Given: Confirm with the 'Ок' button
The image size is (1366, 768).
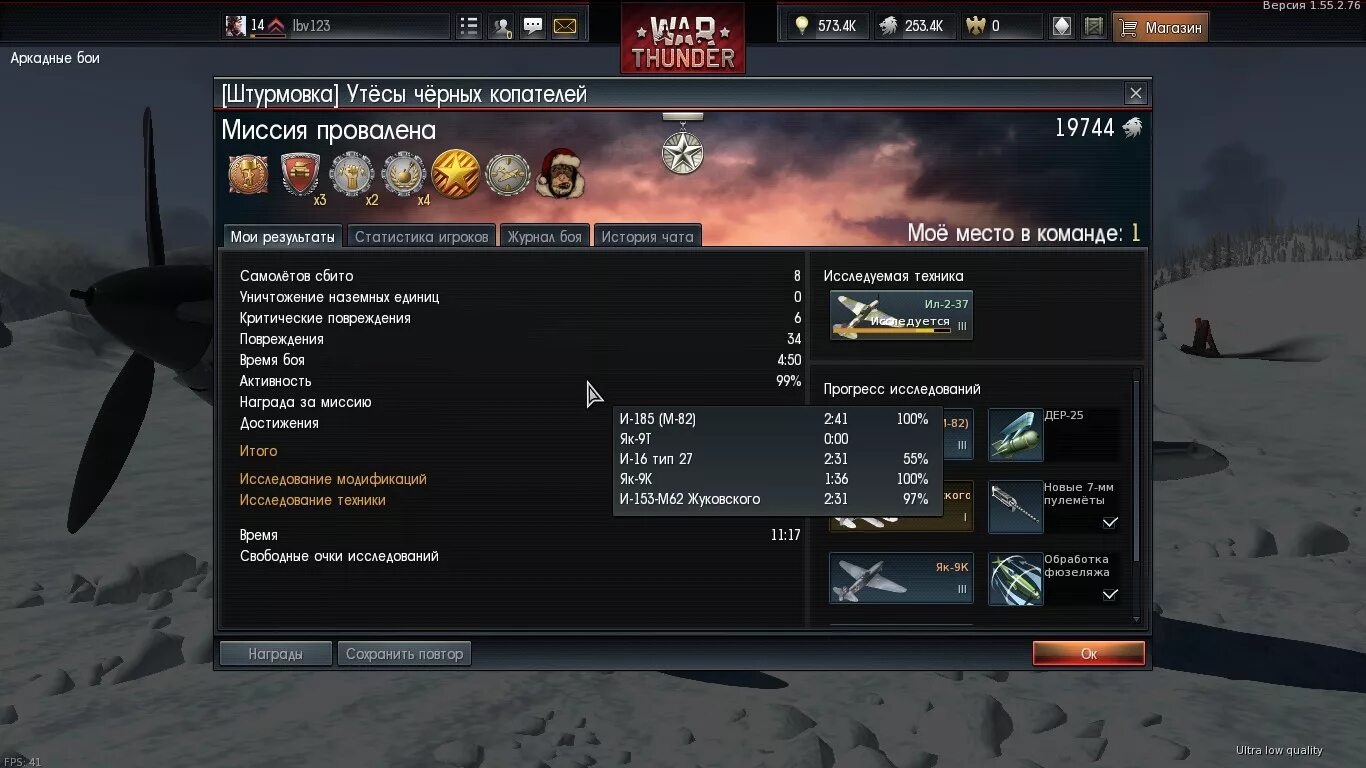Looking at the screenshot, I should [1089, 653].
